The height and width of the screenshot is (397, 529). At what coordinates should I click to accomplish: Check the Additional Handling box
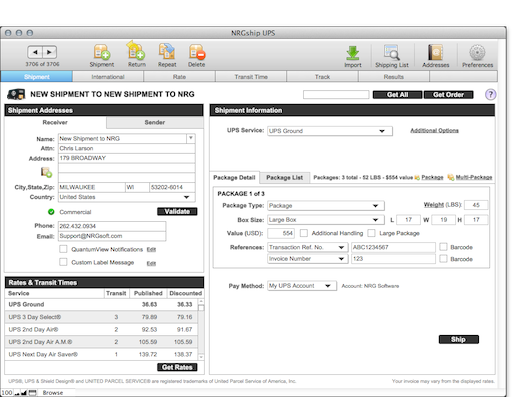pos(304,233)
